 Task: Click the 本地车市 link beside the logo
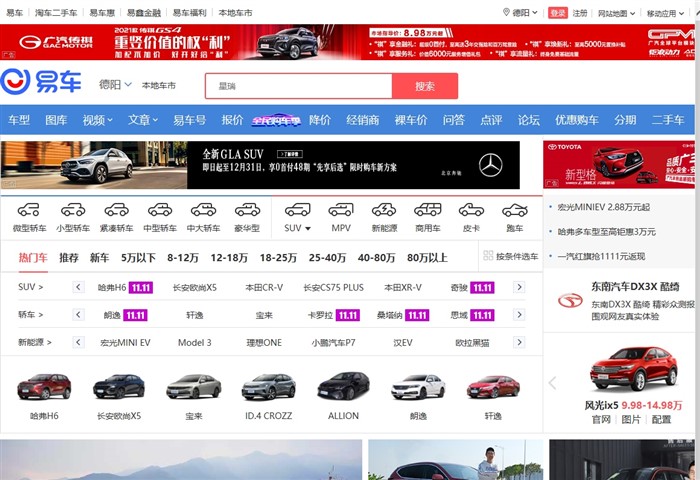(x=158, y=85)
